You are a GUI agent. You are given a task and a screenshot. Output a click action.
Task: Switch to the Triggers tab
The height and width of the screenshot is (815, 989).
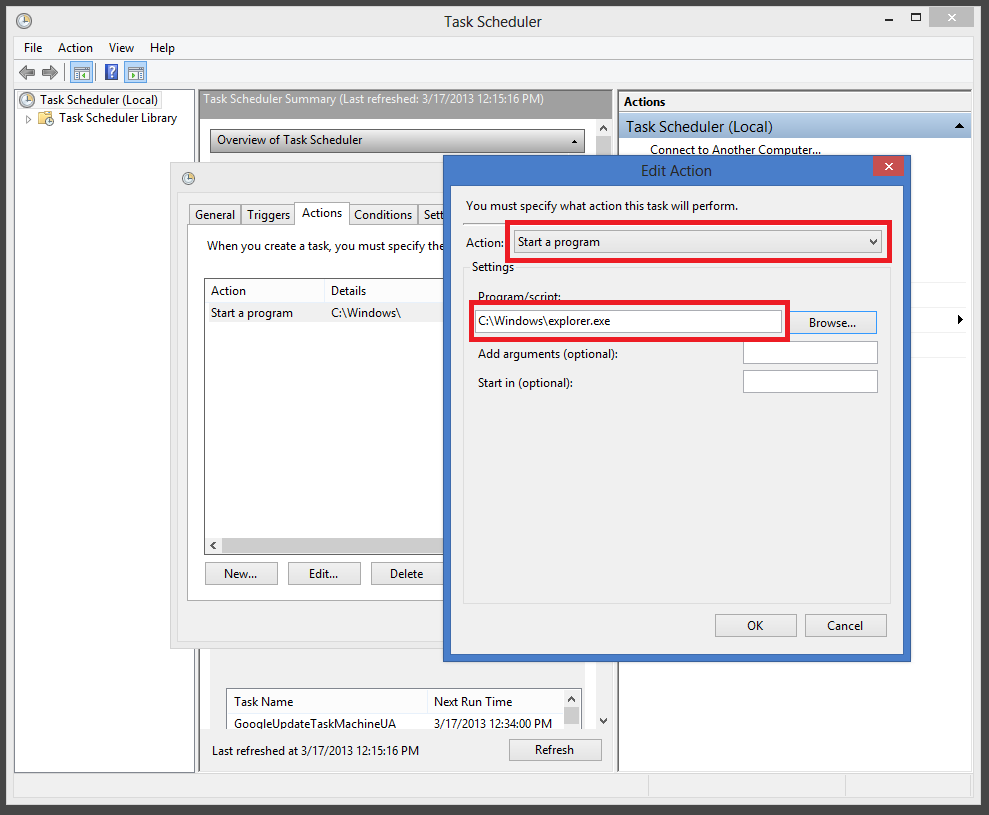point(267,214)
